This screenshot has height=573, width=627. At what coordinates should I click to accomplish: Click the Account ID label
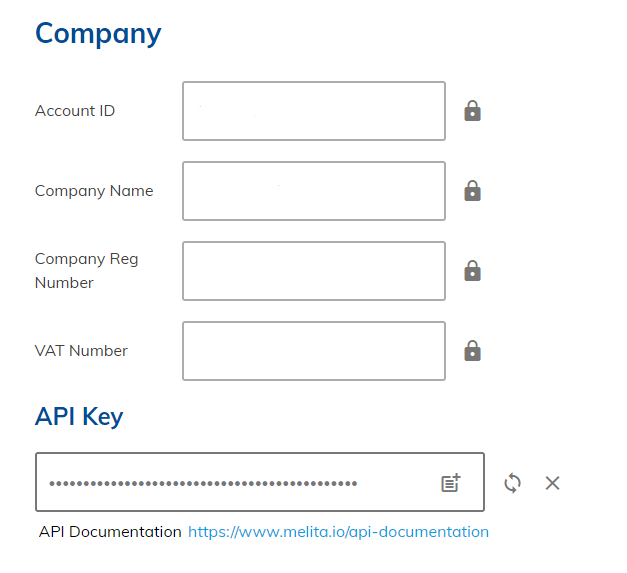(75, 111)
